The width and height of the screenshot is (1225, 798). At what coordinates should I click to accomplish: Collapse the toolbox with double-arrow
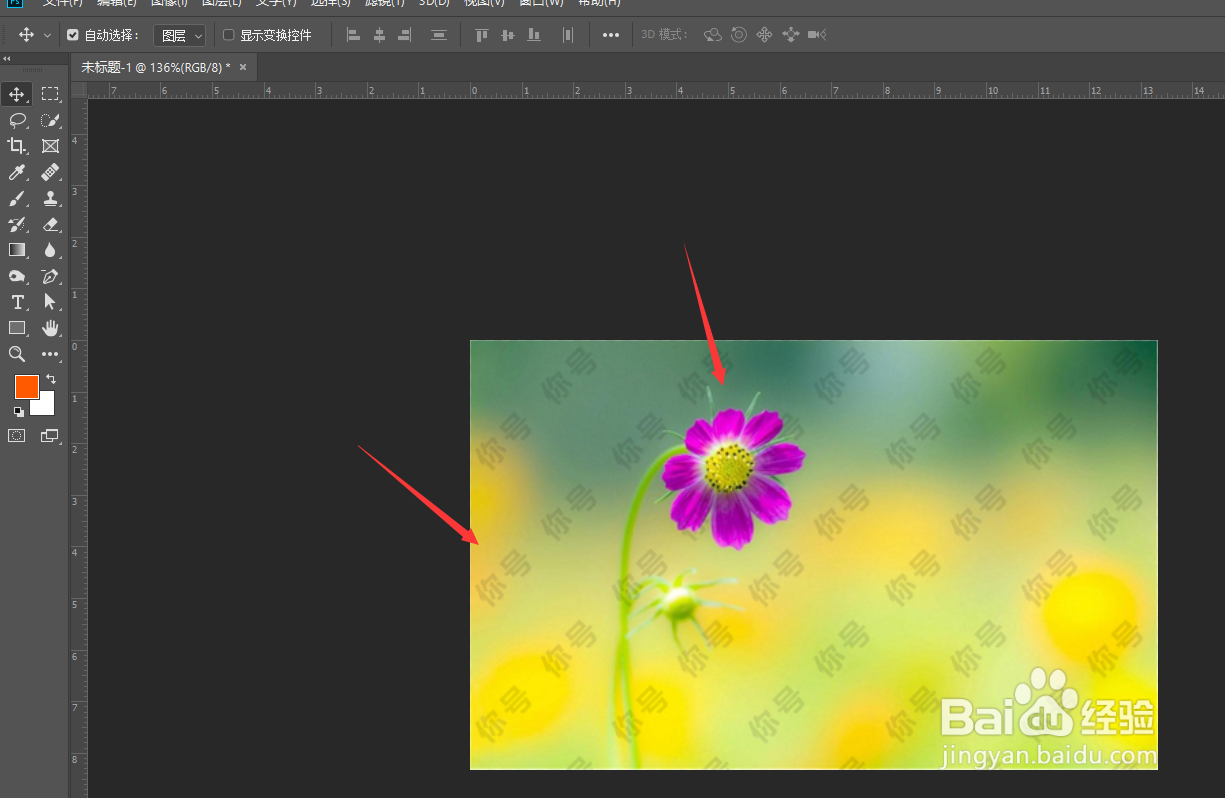(7, 58)
